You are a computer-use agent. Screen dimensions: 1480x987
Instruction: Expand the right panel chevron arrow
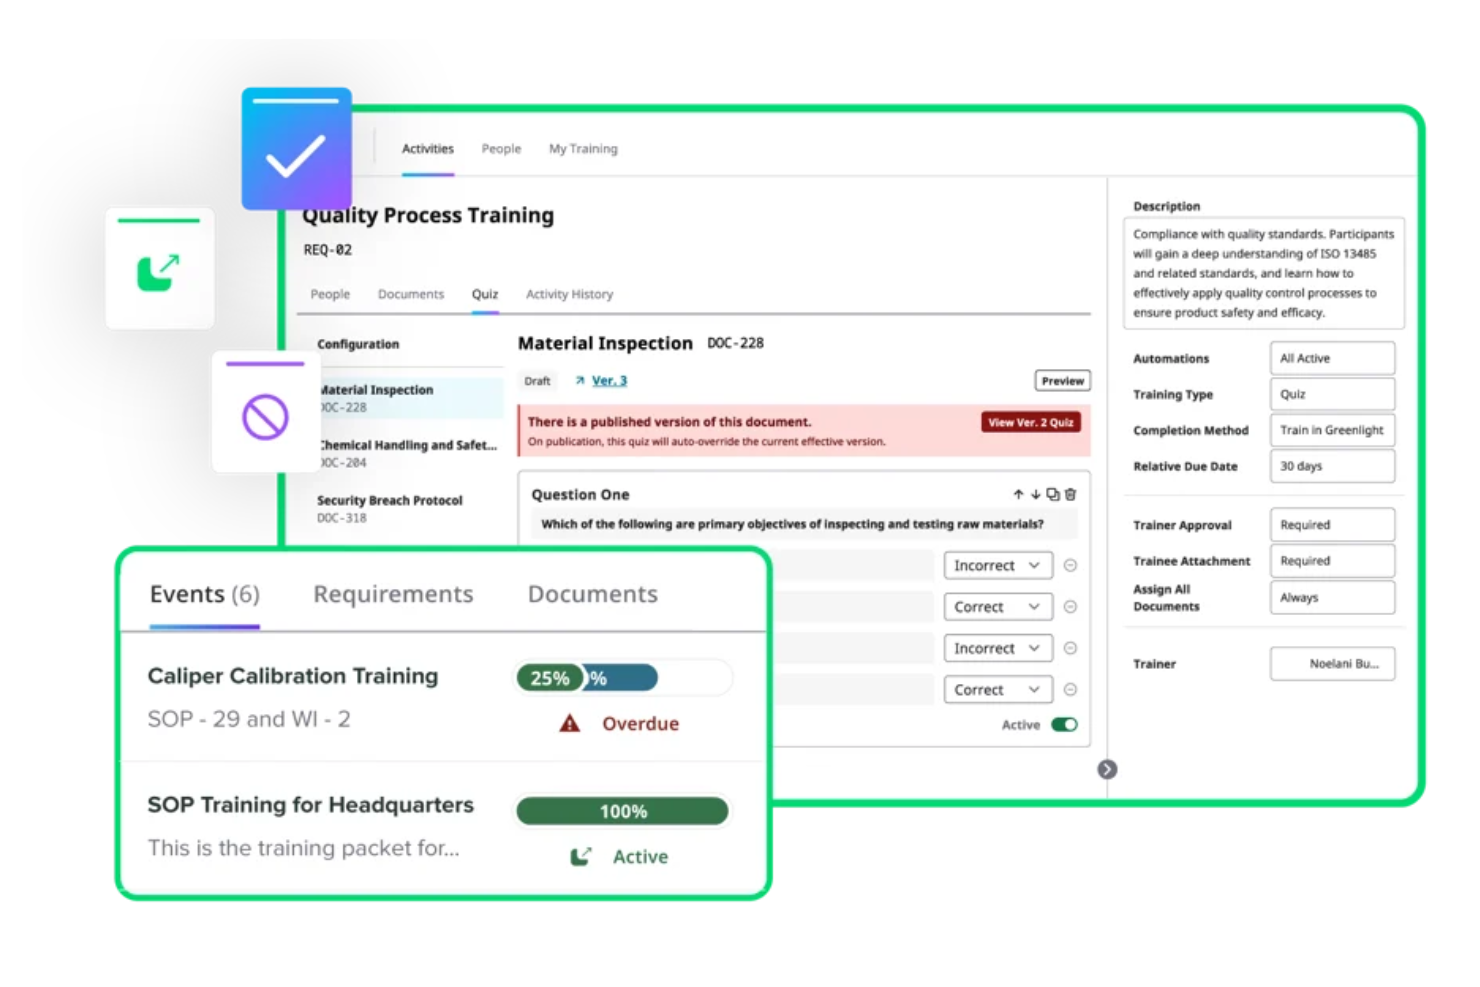[1107, 770]
